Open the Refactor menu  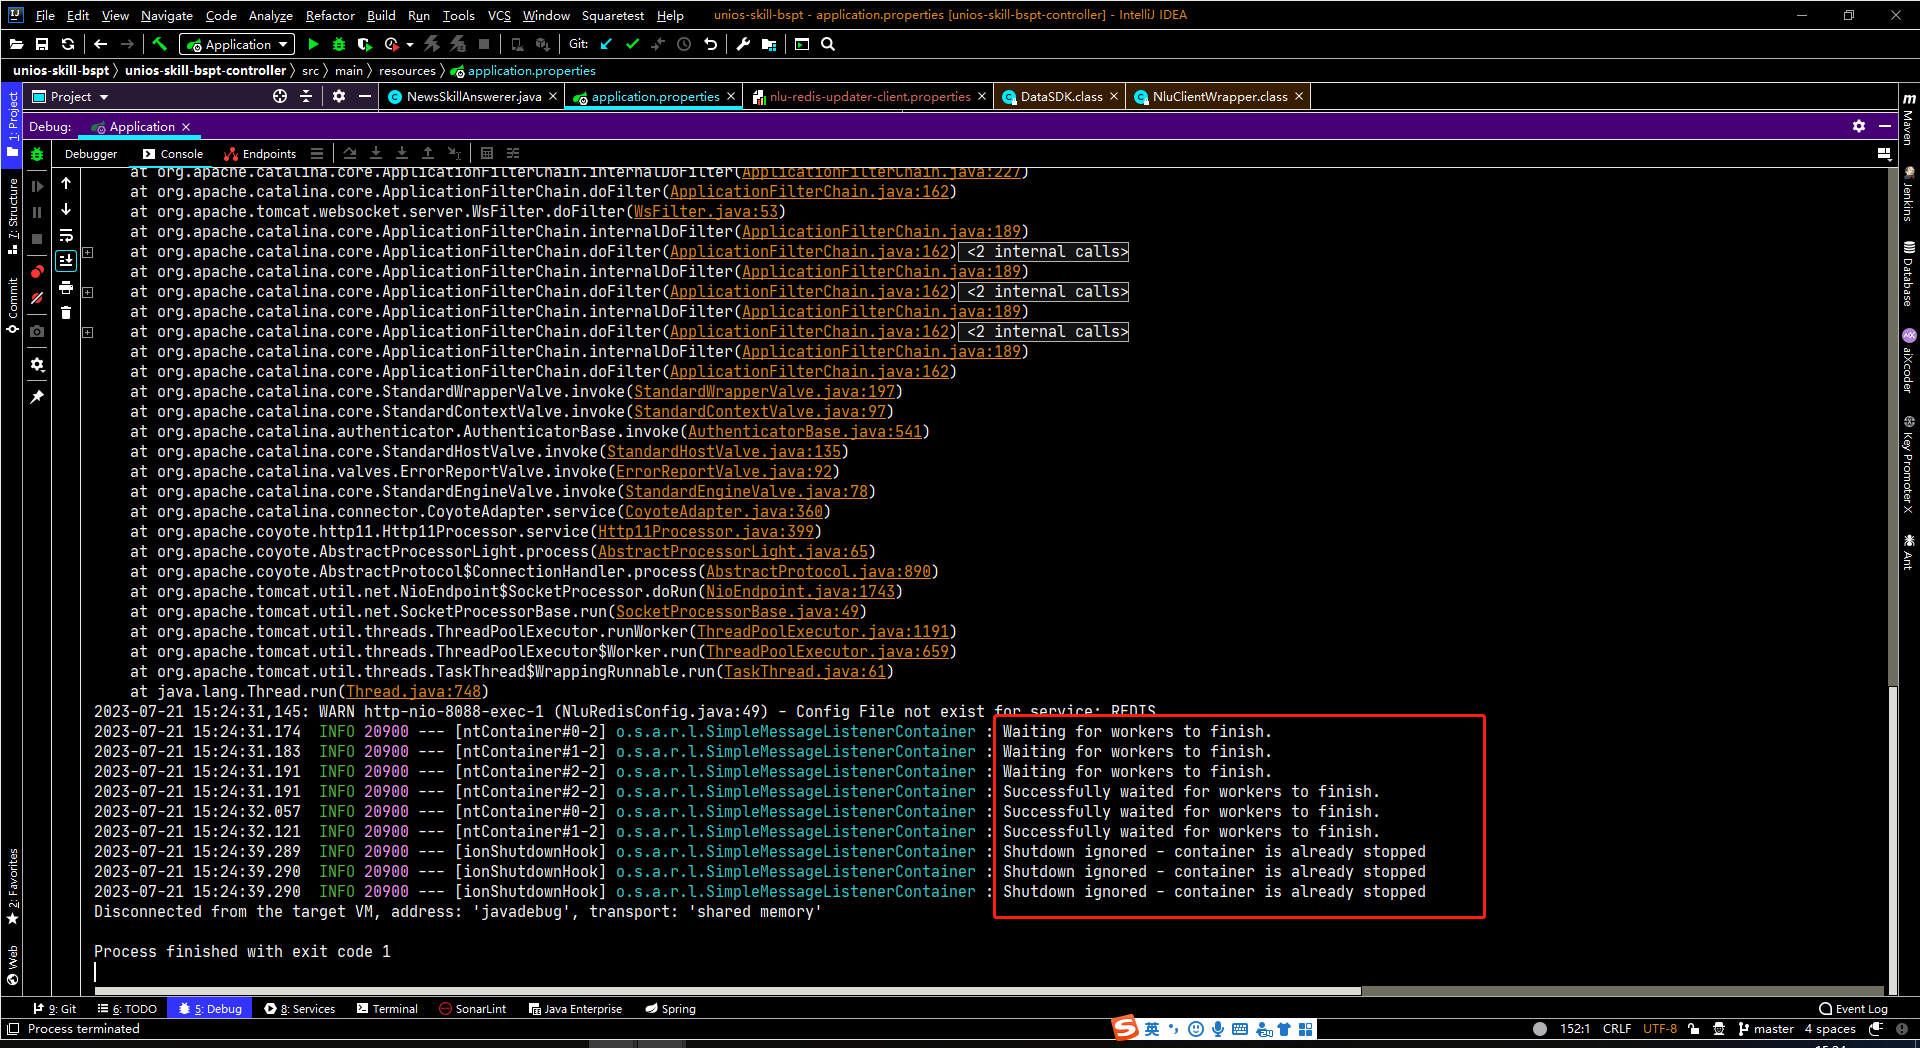tap(330, 15)
